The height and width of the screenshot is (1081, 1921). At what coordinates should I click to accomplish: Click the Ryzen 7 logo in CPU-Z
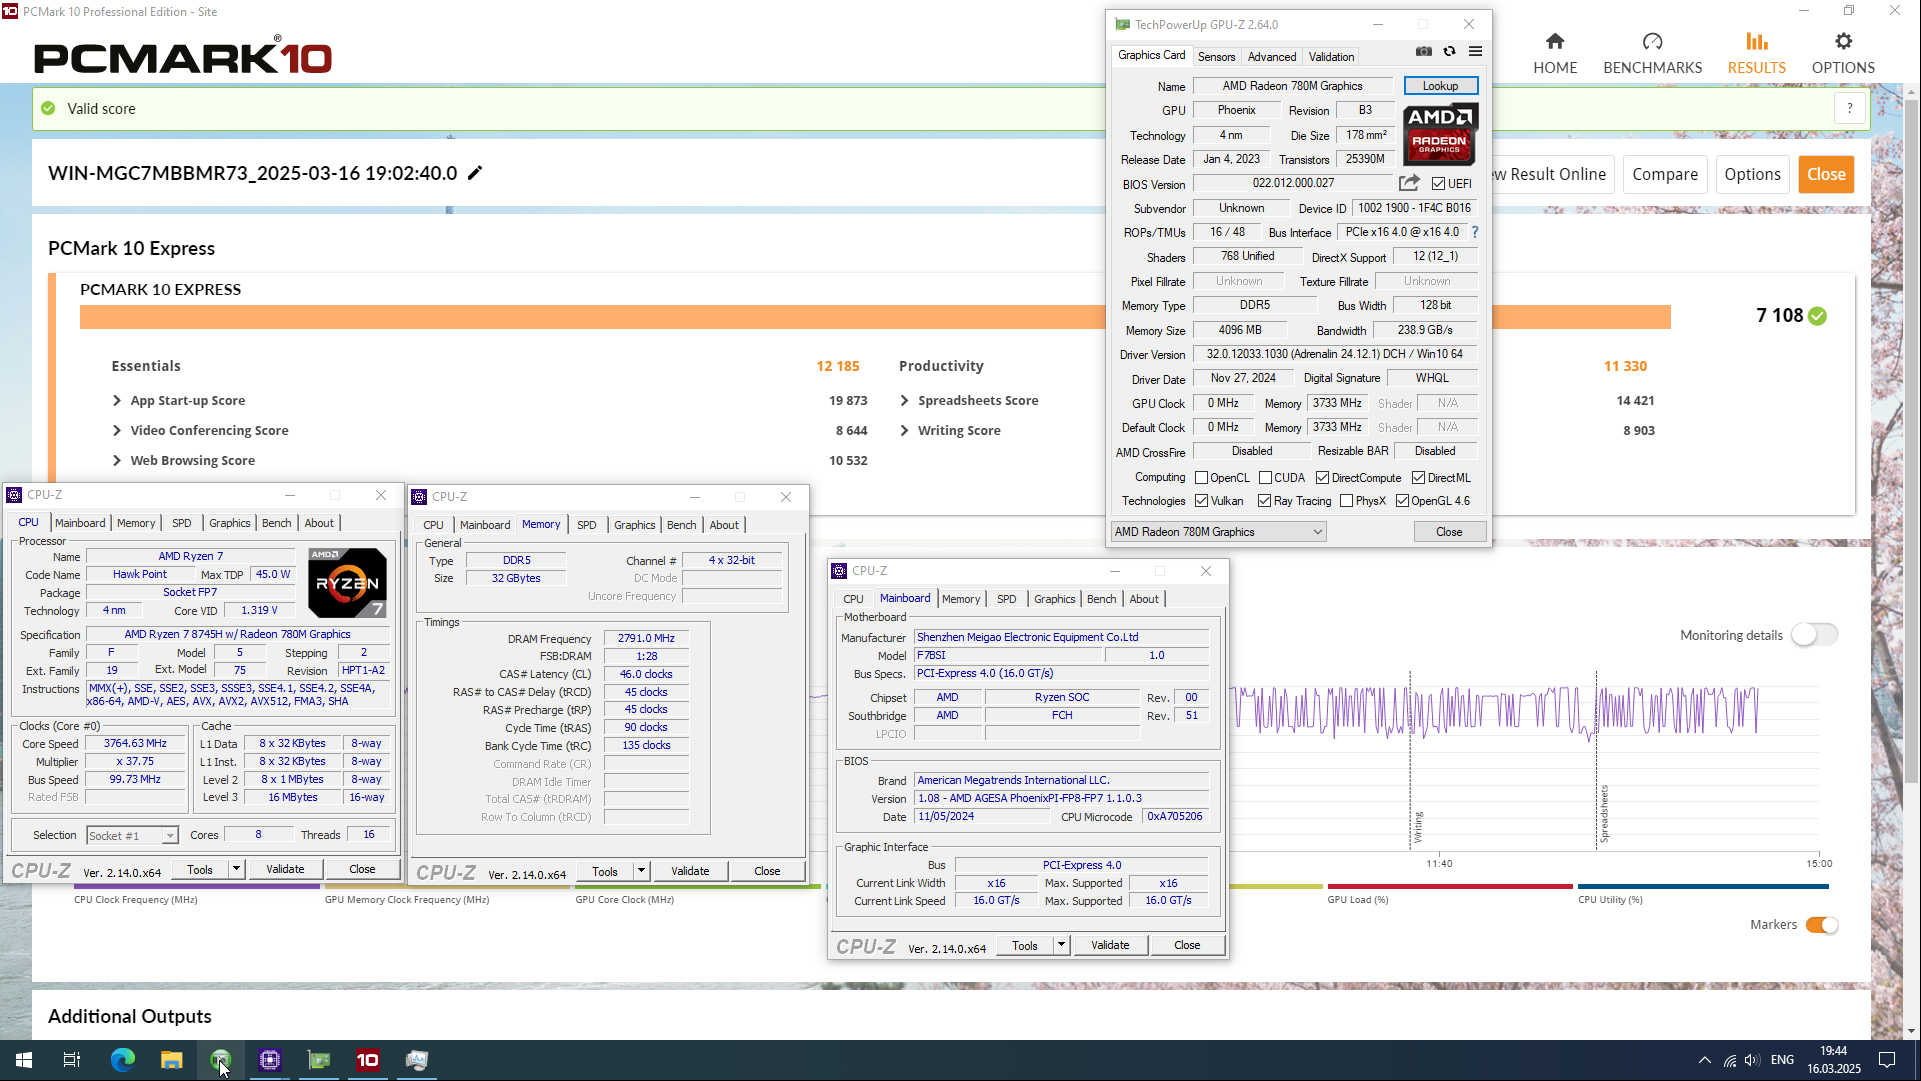[347, 583]
